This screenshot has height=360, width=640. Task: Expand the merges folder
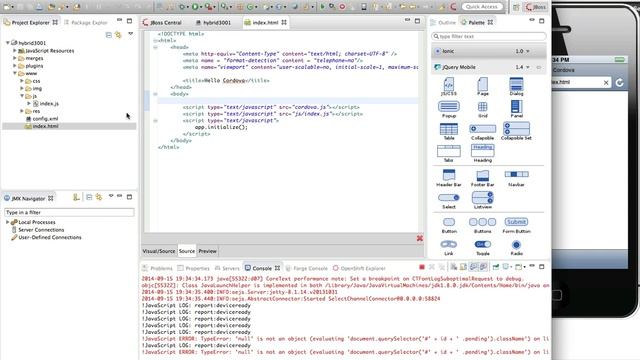15,58
